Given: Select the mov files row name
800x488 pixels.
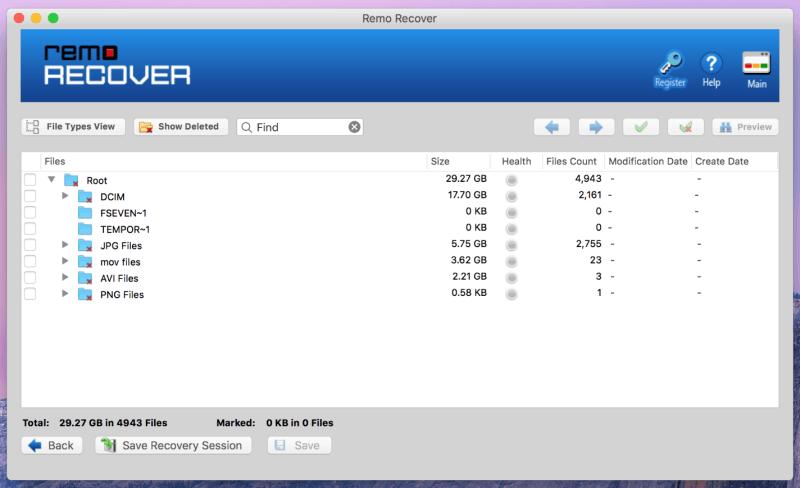Looking at the screenshot, I should 120,262.
